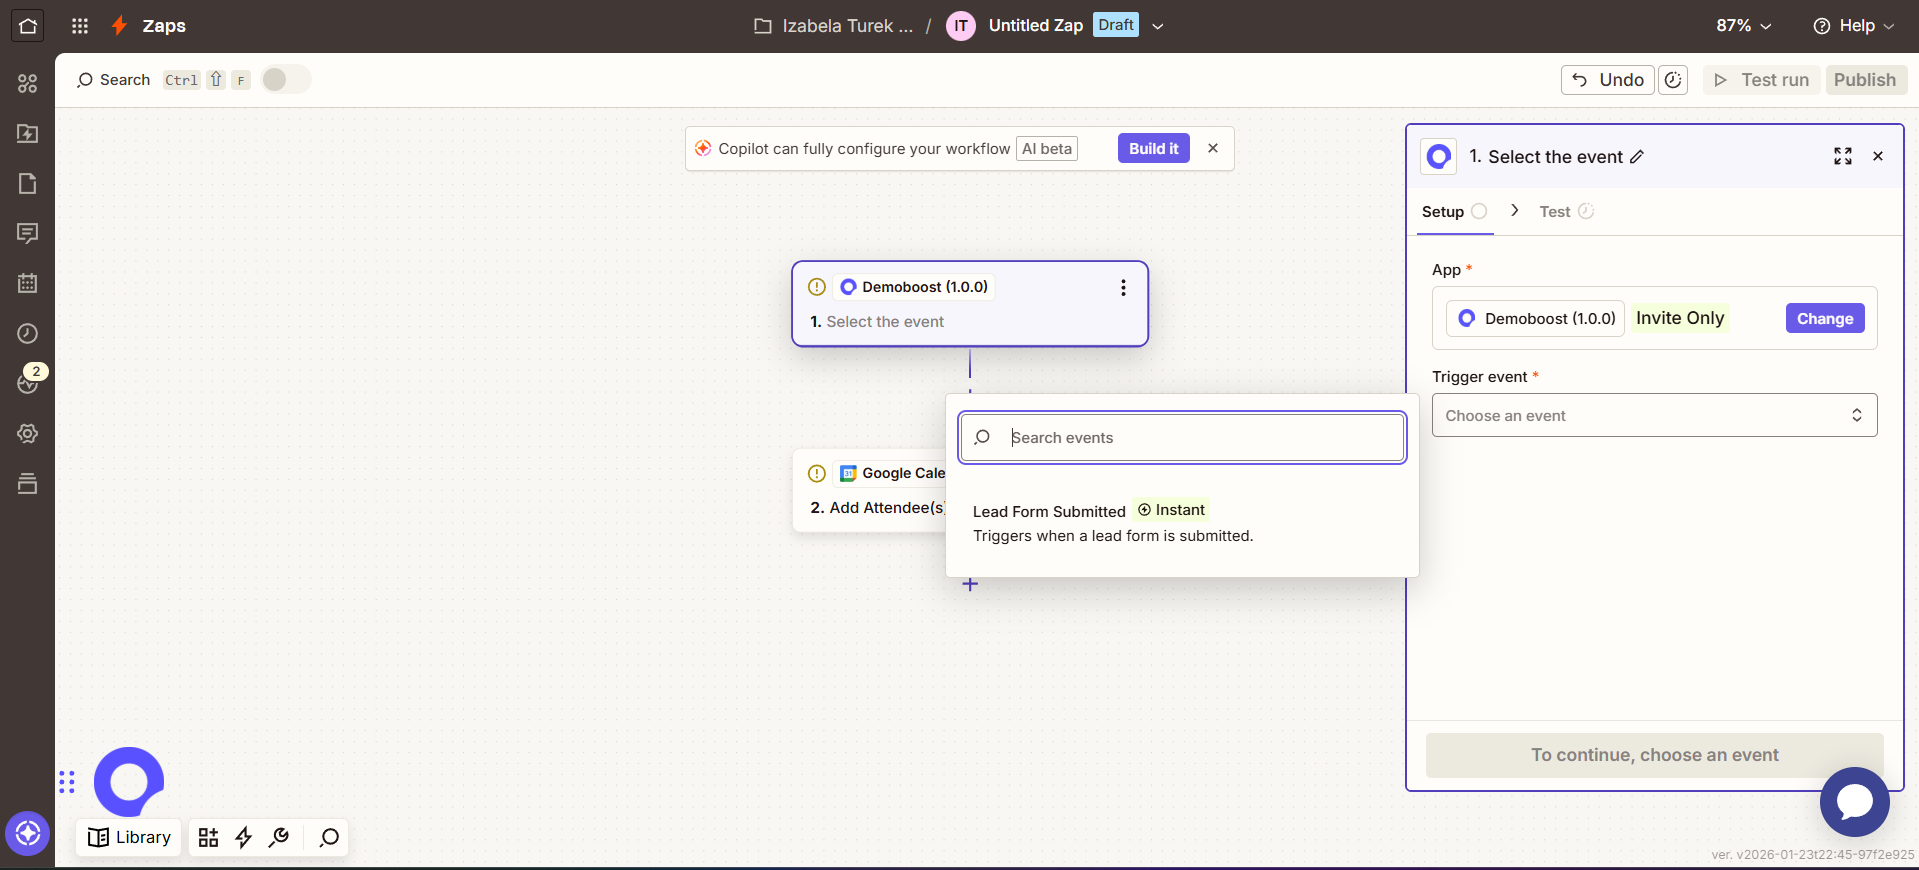Open the folder Izabela Turek breadcrumb
1919x870 pixels.
(833, 26)
